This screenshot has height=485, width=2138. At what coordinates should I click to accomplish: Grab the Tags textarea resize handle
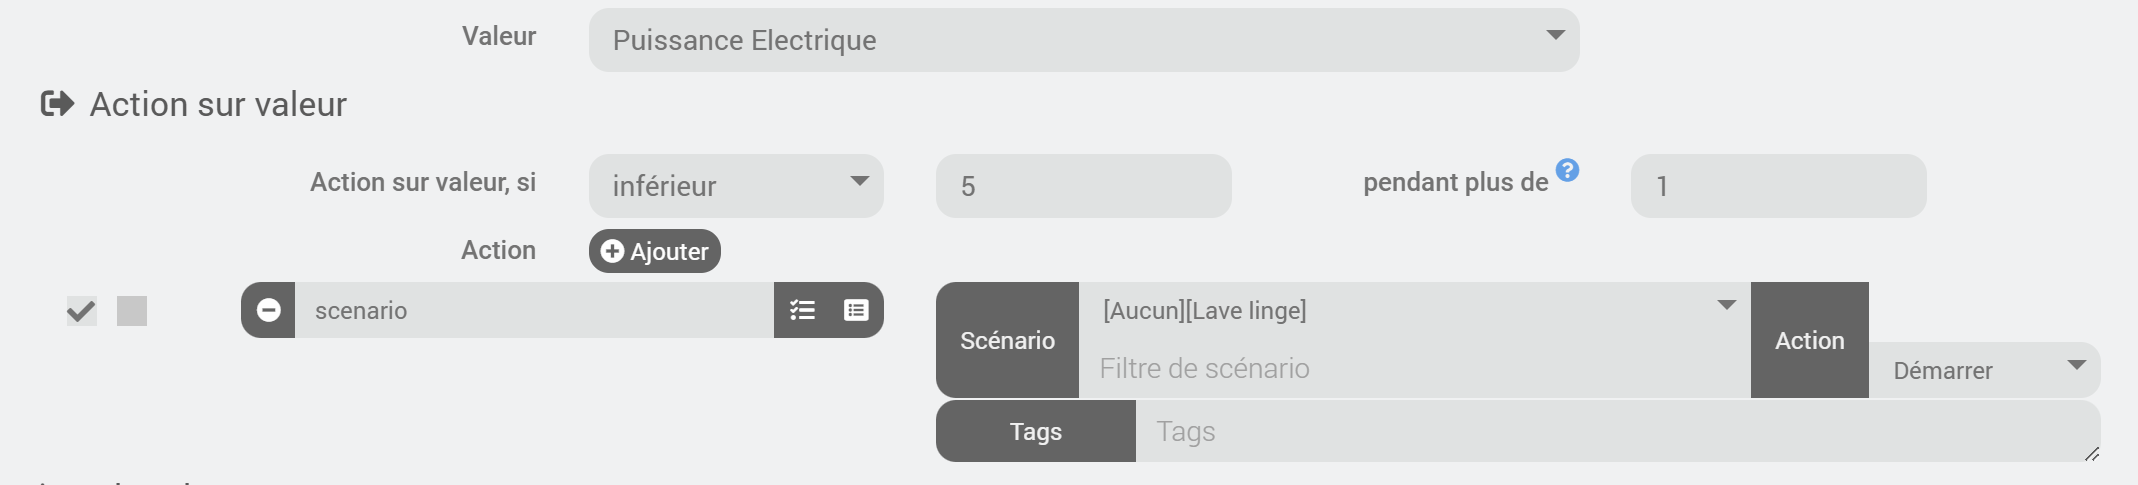(x=2091, y=453)
